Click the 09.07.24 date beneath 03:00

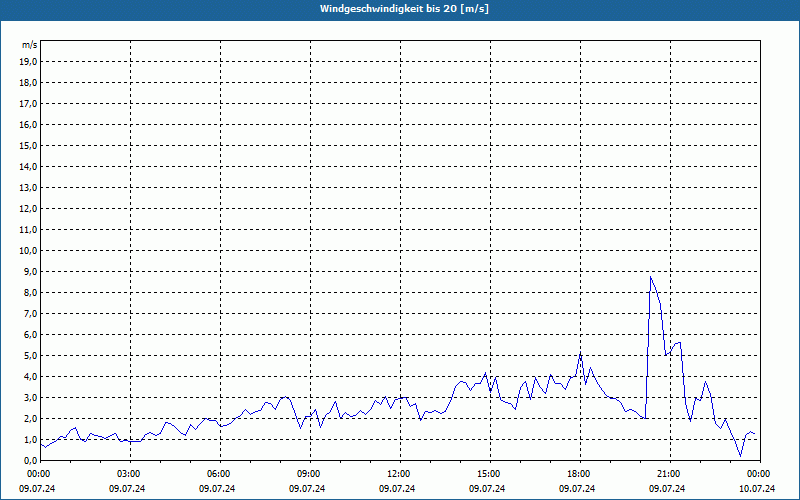click(x=127, y=488)
